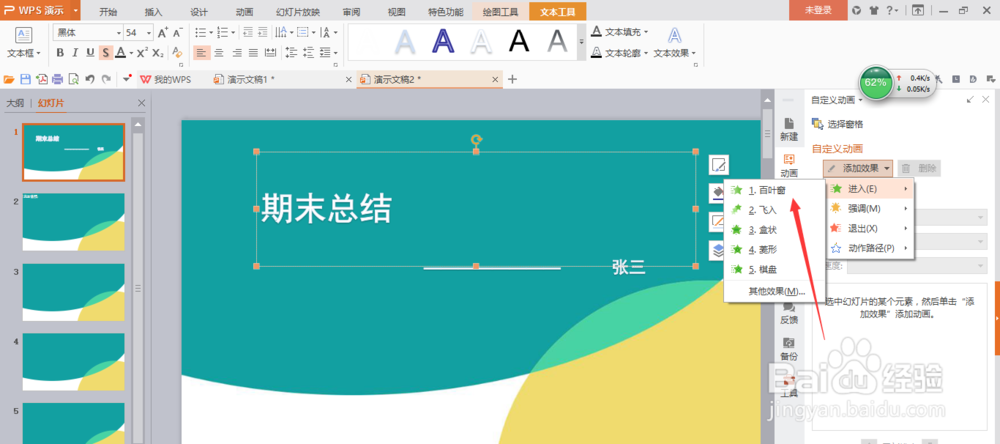The image size is (1000, 444).
Task: Open the 插入 ribbon tab
Action: pyautogui.click(x=154, y=11)
